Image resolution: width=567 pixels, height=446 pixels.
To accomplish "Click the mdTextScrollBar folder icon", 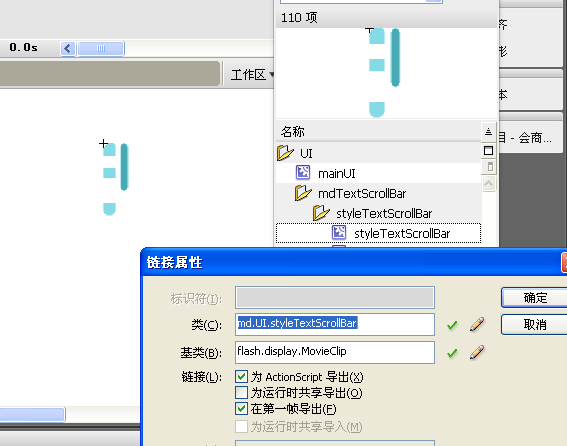I will (303, 193).
